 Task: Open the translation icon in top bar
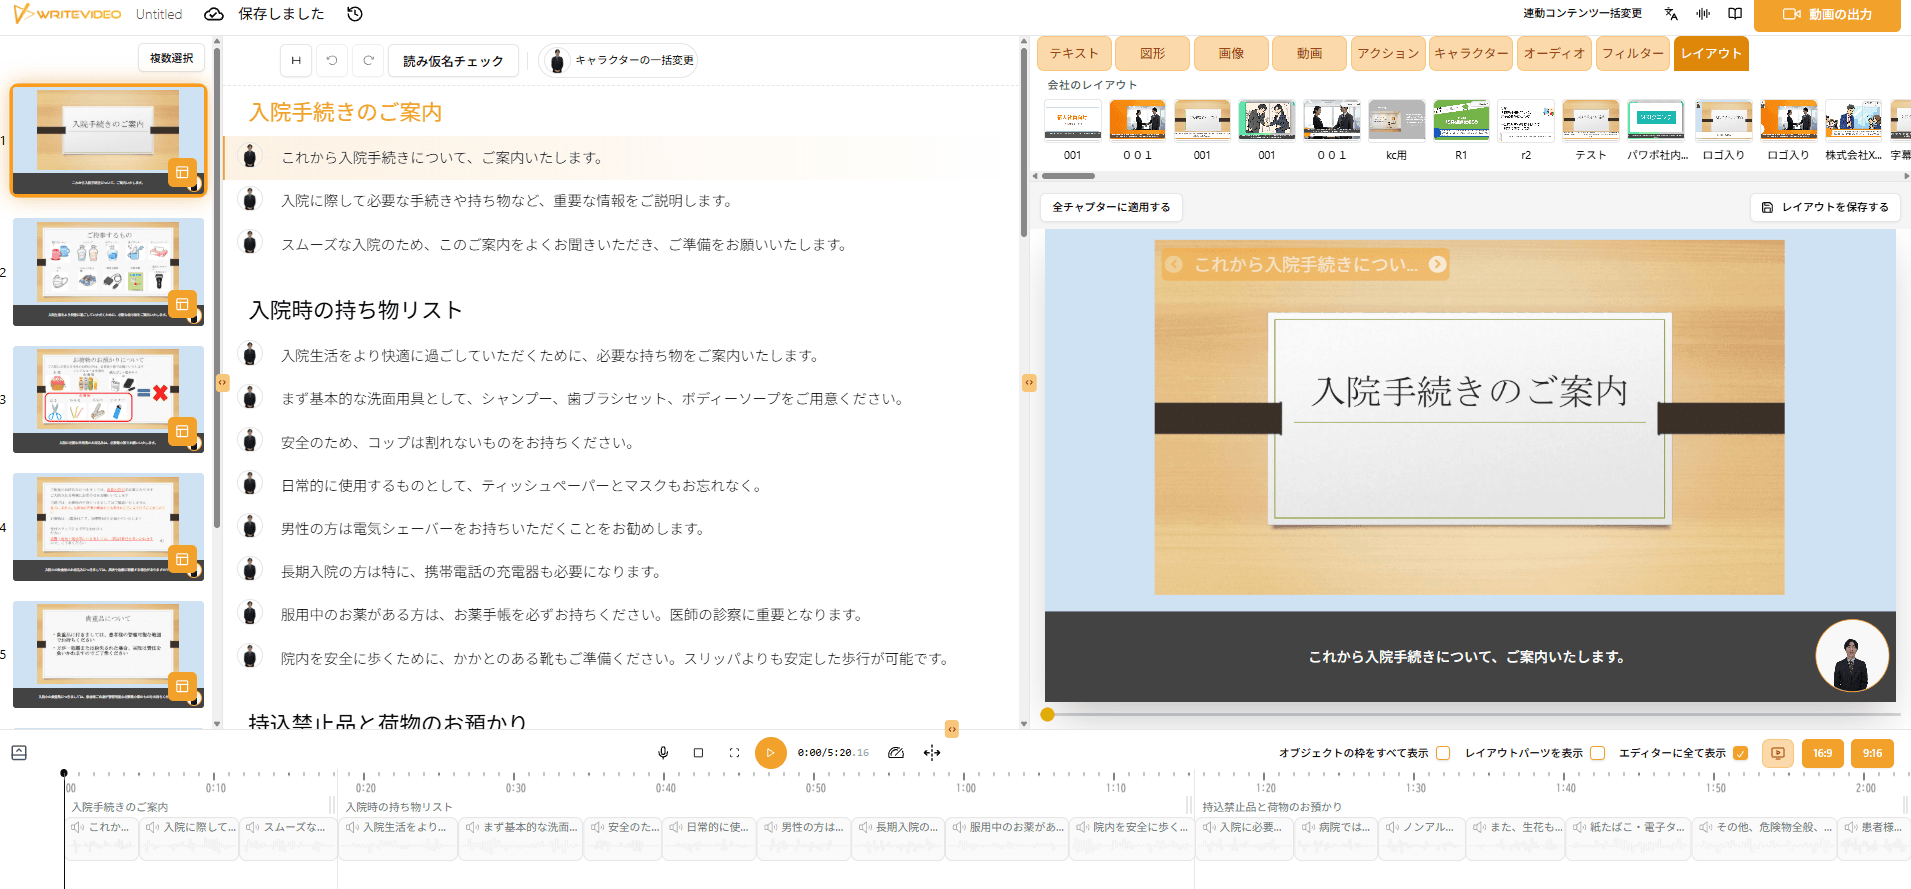click(1671, 14)
